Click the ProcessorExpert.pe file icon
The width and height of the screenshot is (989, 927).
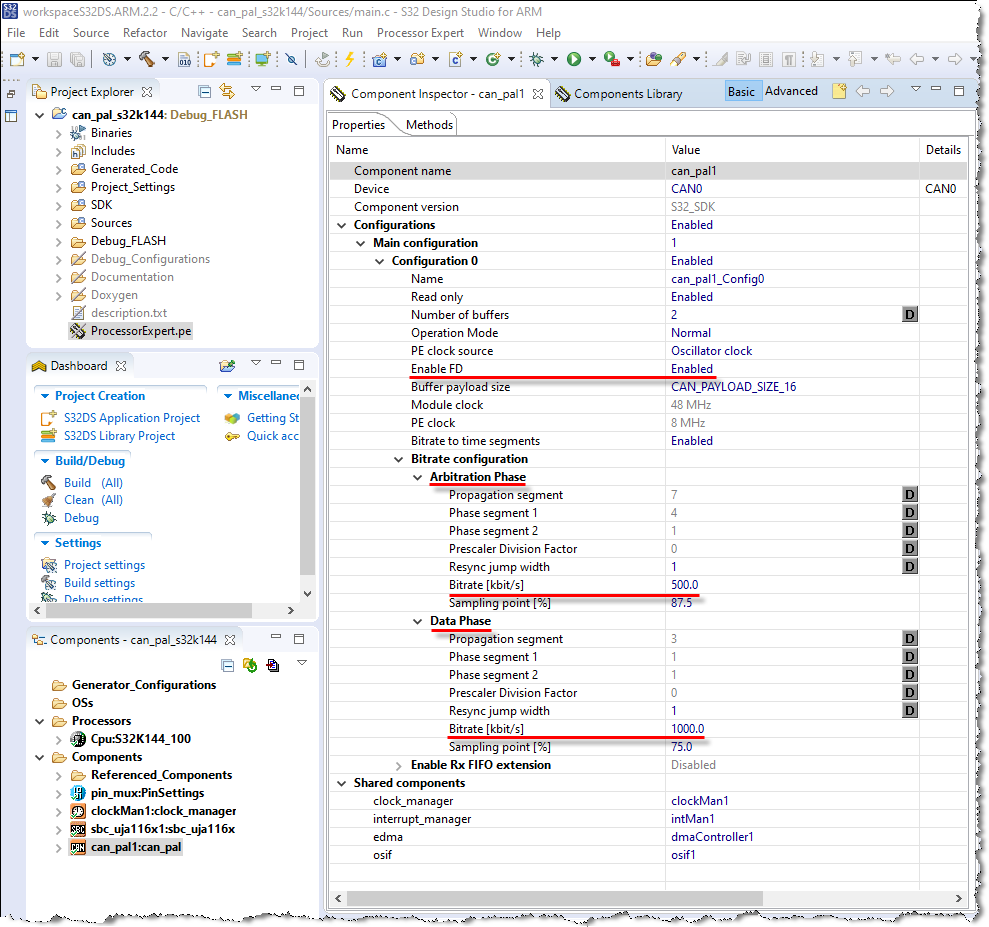click(78, 331)
